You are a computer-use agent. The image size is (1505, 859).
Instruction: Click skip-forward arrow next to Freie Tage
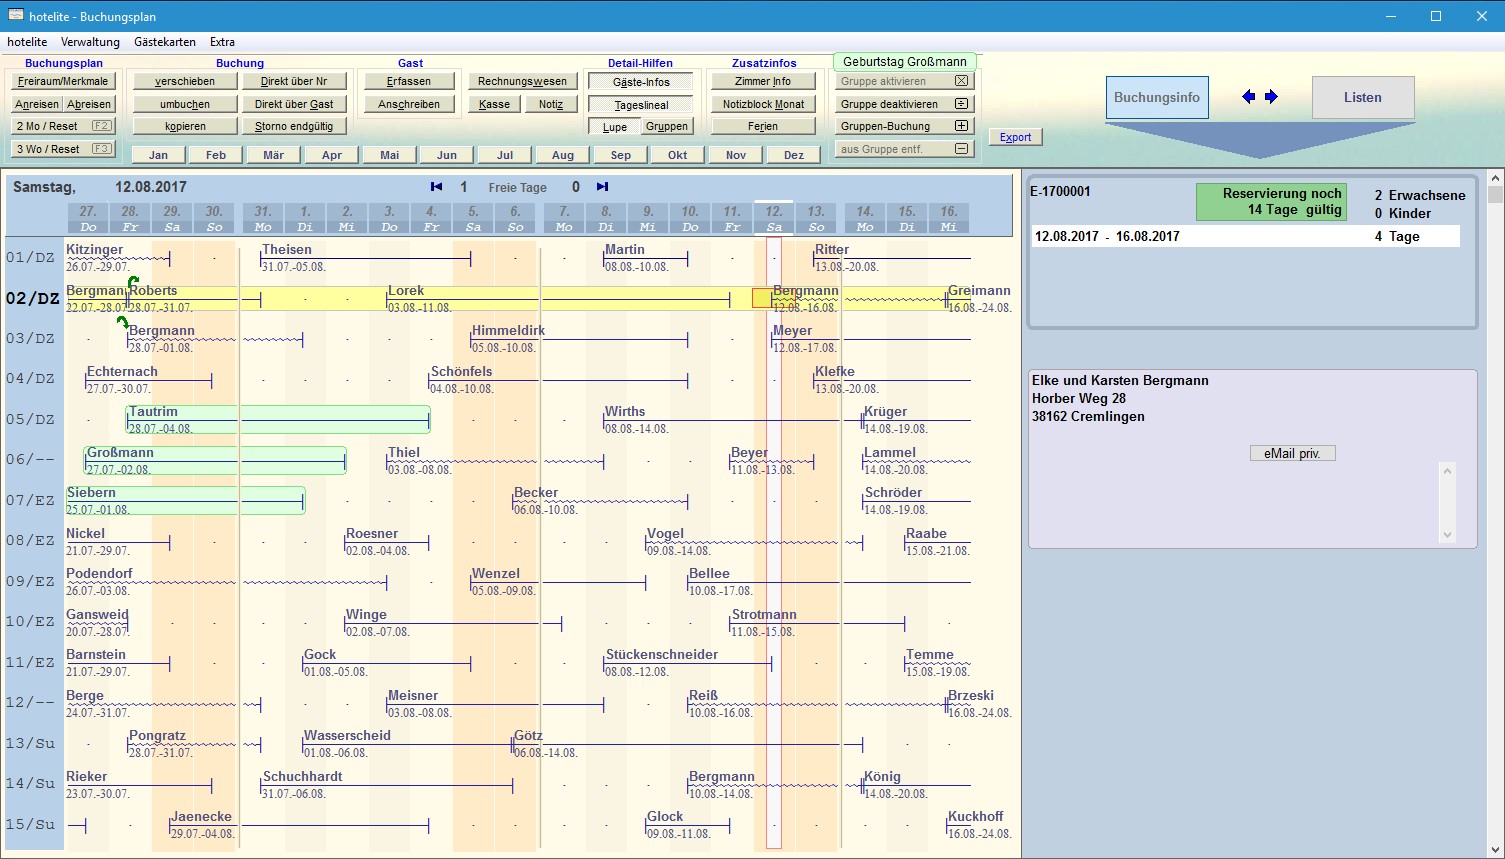point(602,187)
